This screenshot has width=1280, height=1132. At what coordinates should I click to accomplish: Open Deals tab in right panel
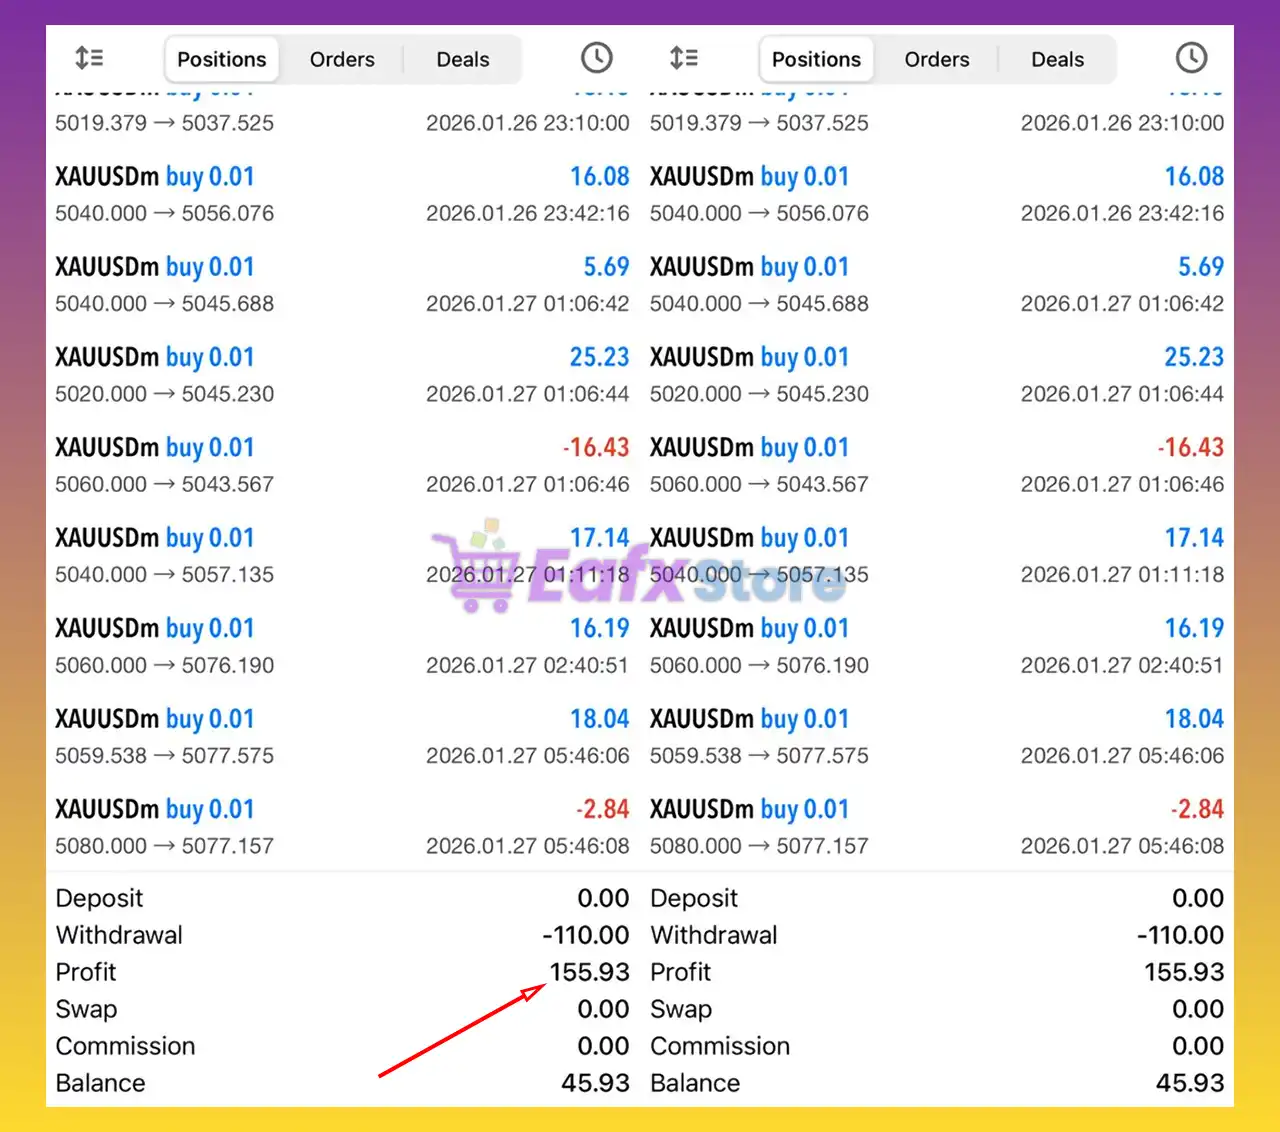coord(1057,60)
